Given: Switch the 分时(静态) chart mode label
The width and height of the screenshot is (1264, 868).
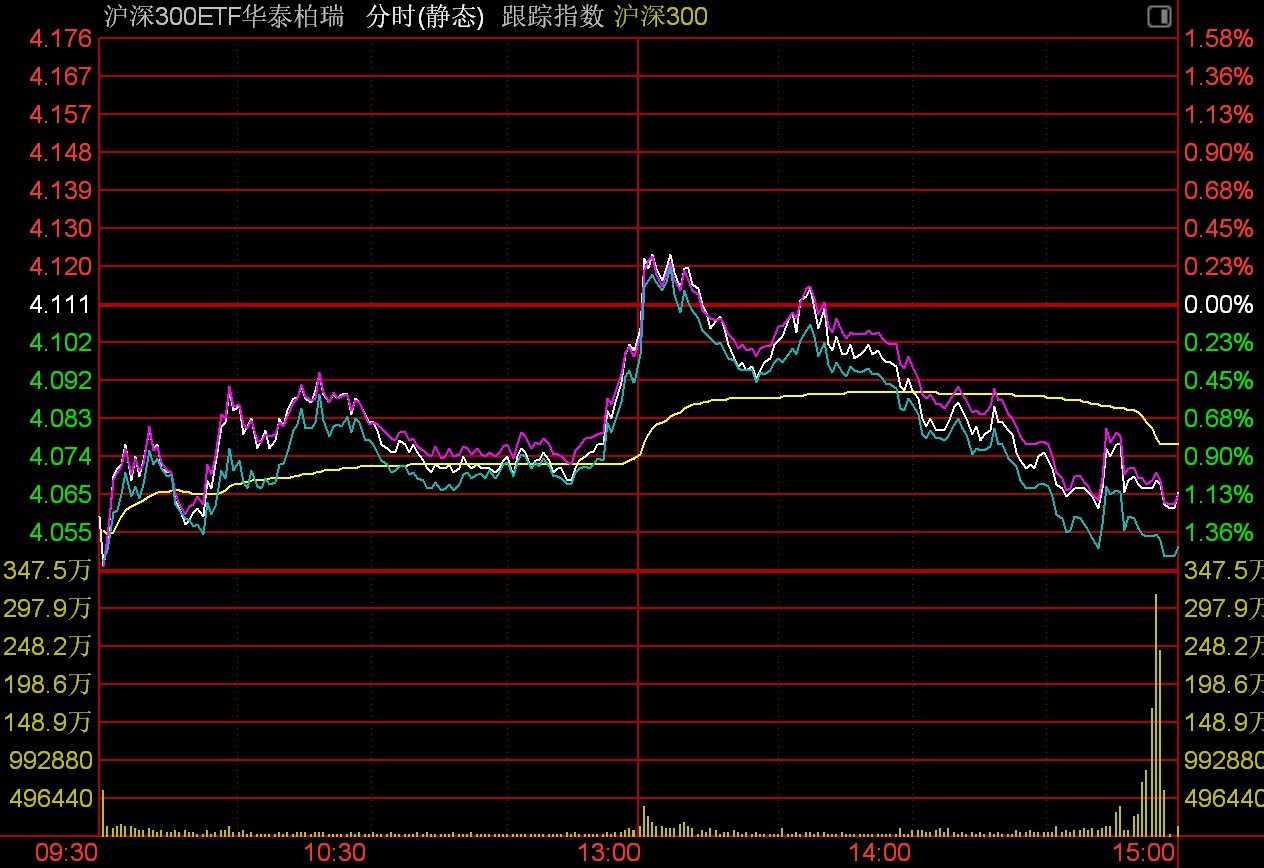Looking at the screenshot, I should (425, 16).
